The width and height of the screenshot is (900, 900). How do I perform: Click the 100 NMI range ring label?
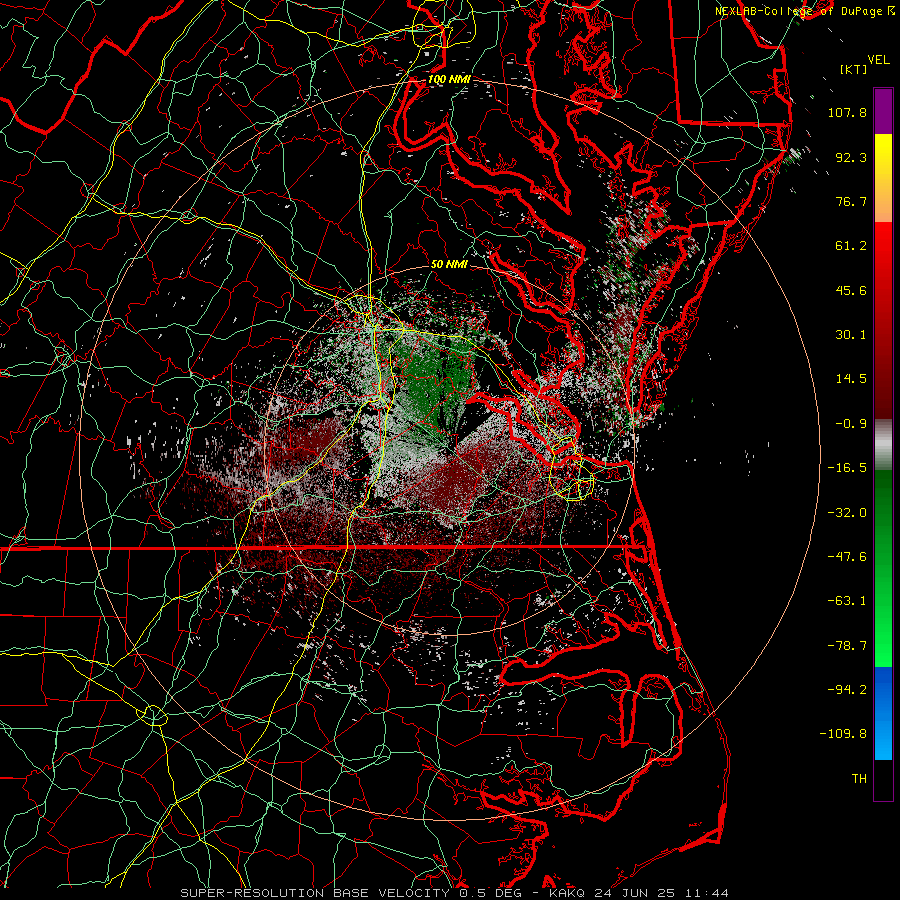448,79
